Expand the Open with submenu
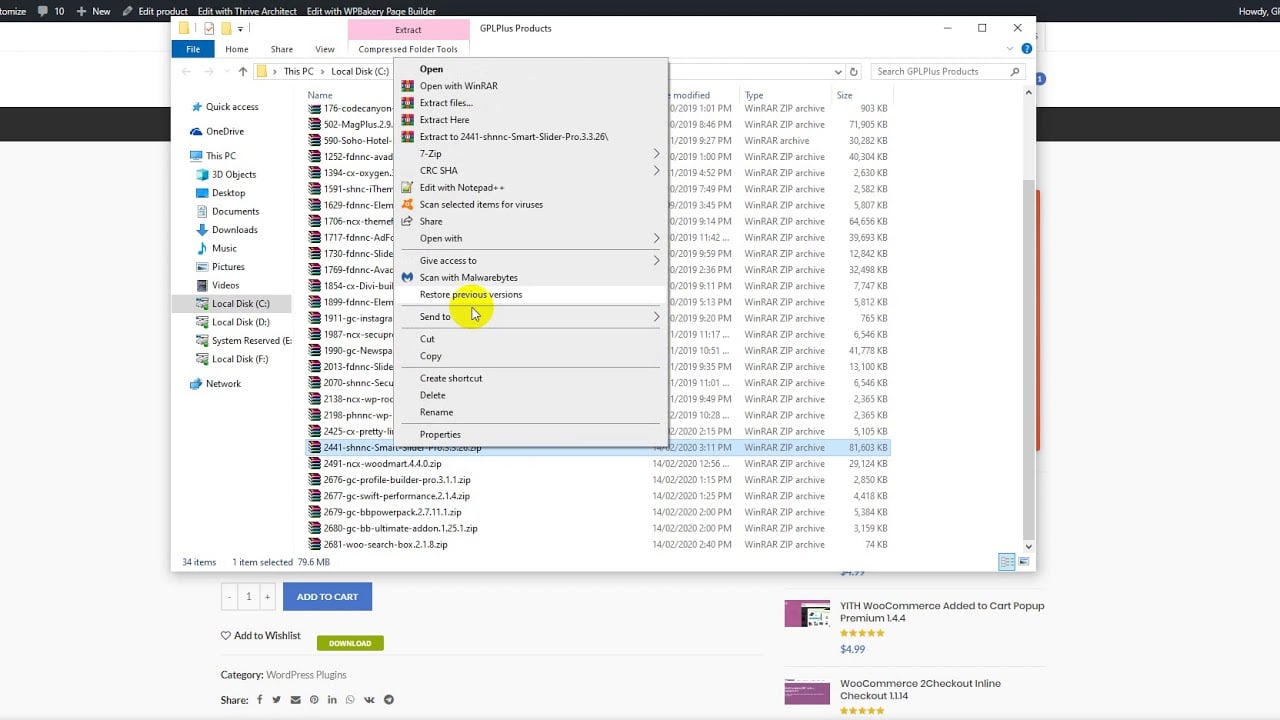Image resolution: width=1280 pixels, height=720 pixels. (531, 238)
